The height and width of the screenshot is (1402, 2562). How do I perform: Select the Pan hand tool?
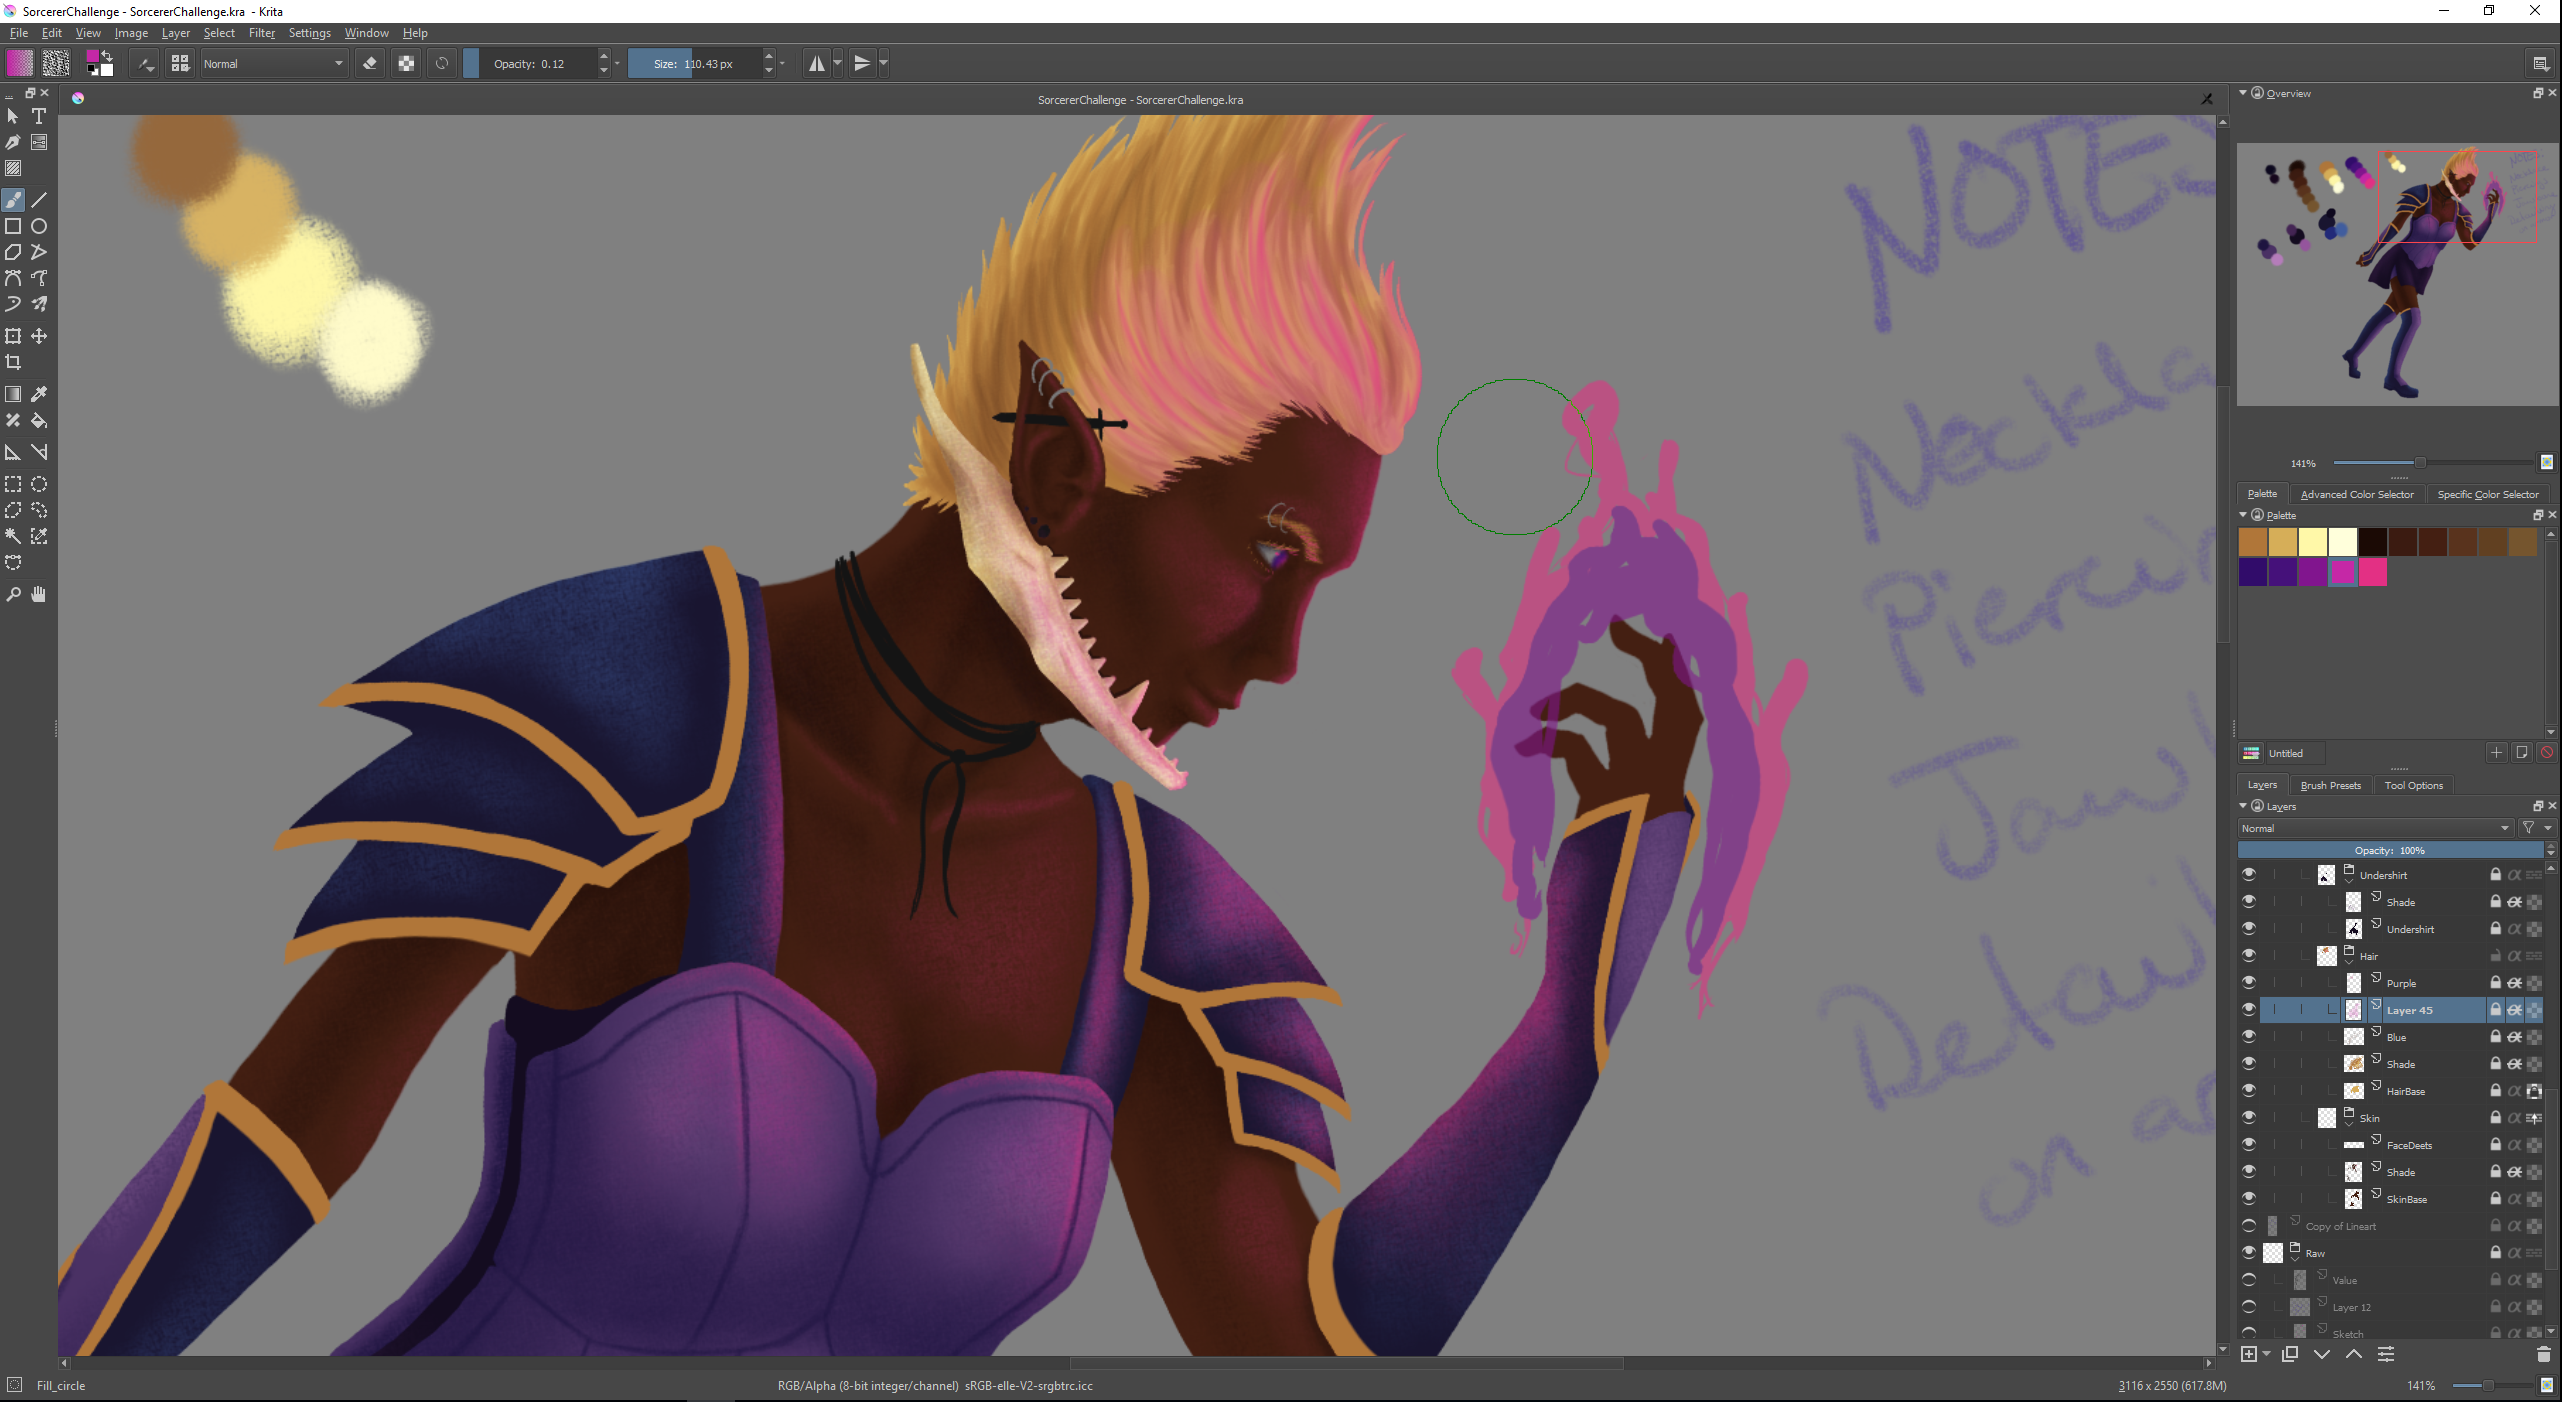(39, 595)
